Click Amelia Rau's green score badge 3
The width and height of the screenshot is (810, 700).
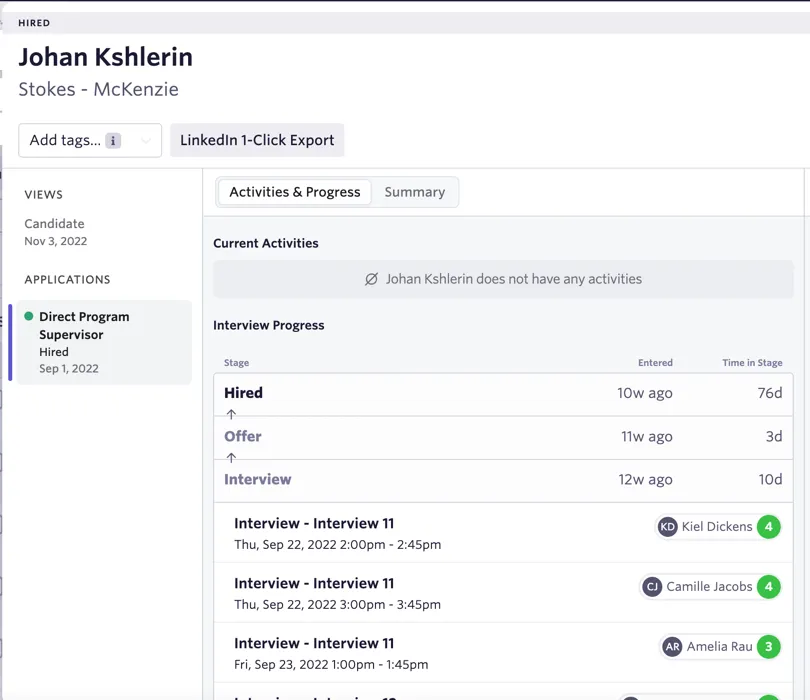tap(769, 647)
